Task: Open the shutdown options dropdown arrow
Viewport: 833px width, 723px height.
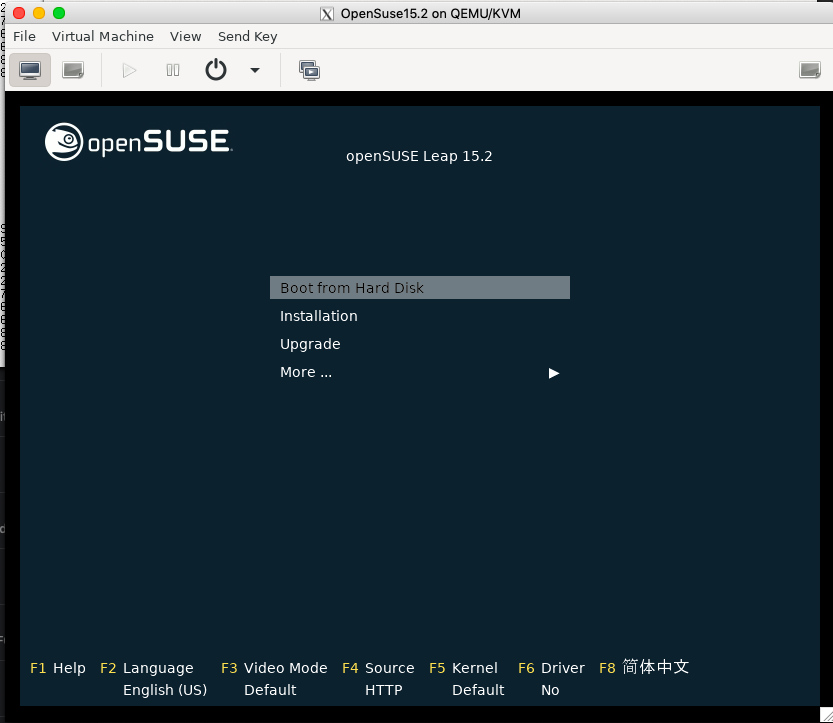Action: (x=255, y=70)
